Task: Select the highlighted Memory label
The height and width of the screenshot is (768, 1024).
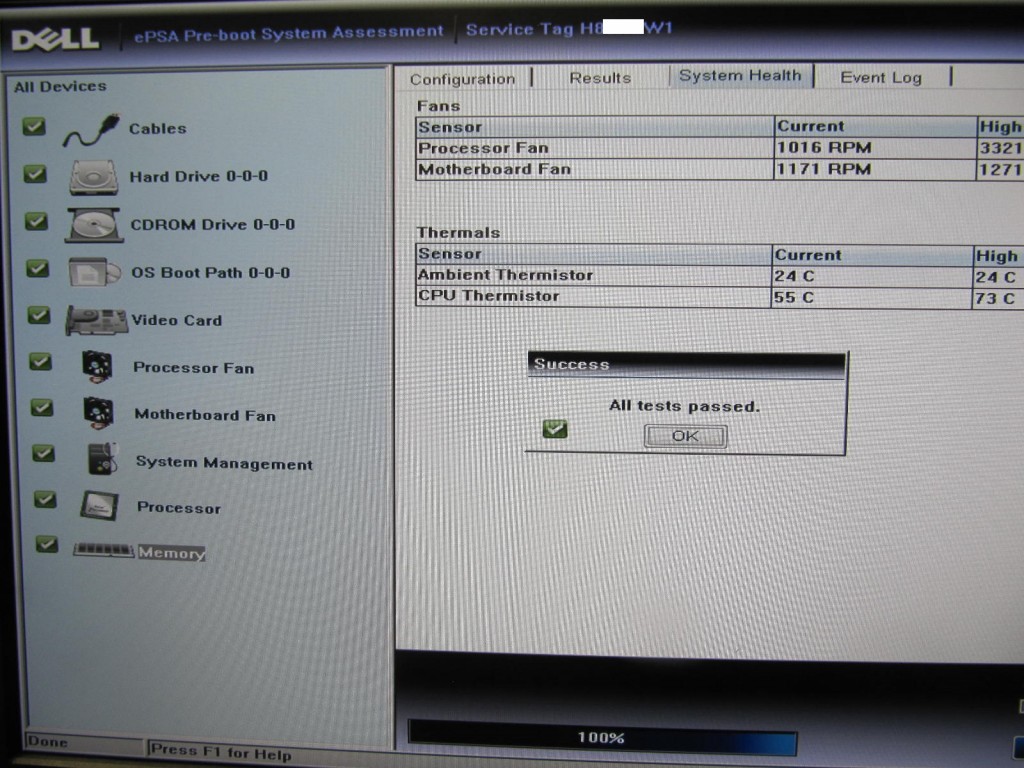Action: click(171, 552)
